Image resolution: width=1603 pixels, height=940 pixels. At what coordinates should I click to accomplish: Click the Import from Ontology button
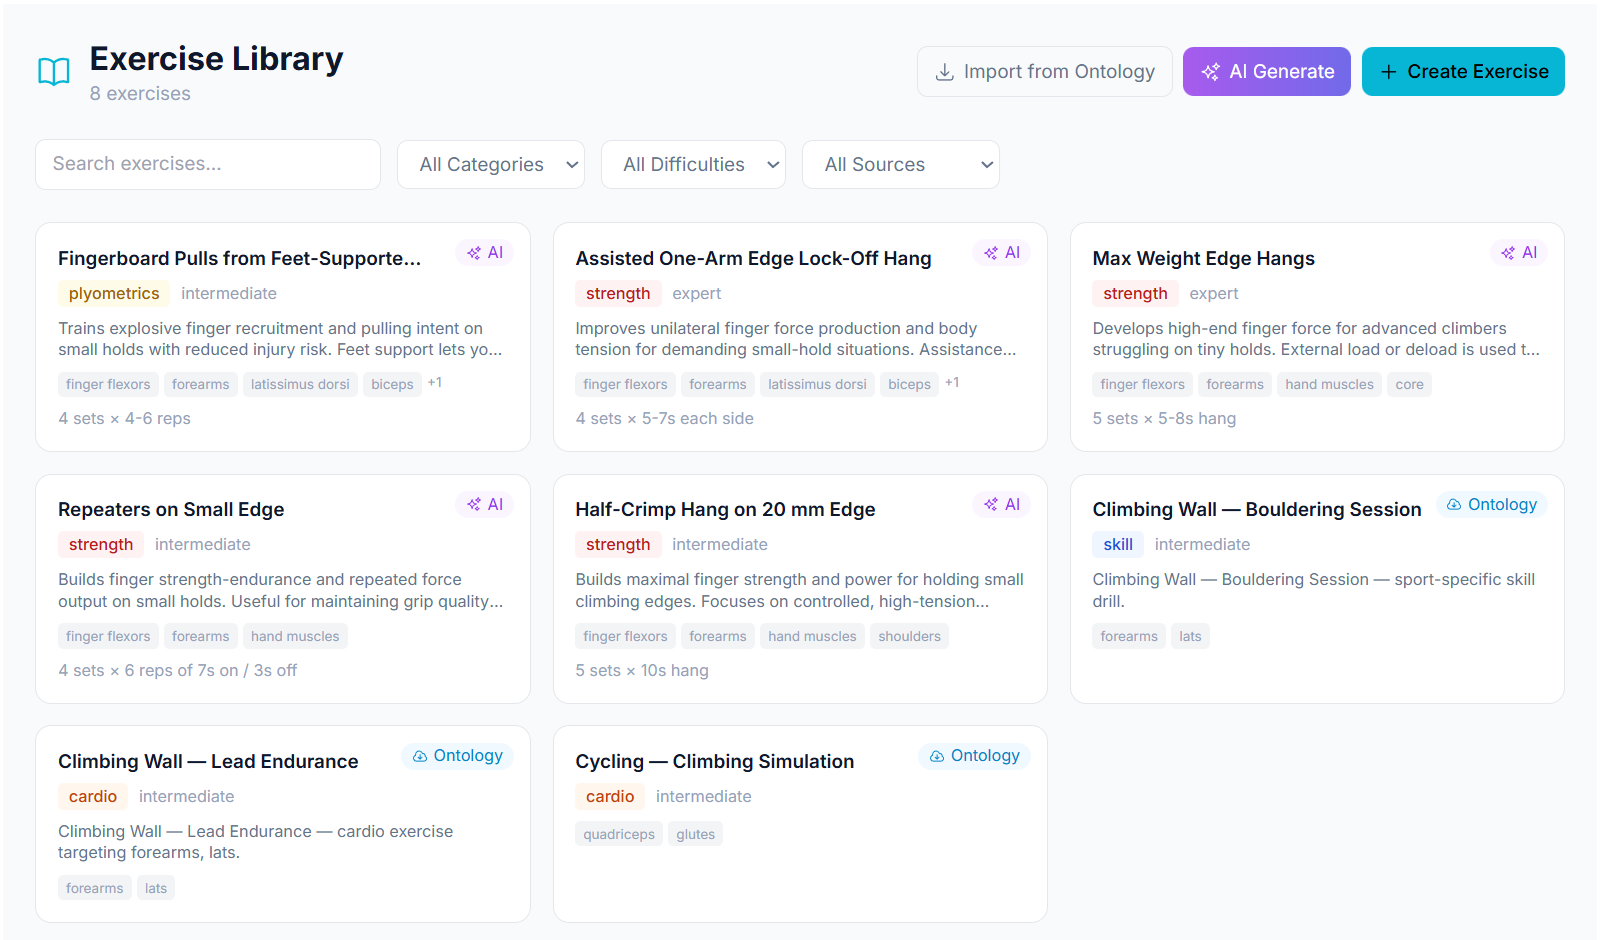(x=1045, y=72)
